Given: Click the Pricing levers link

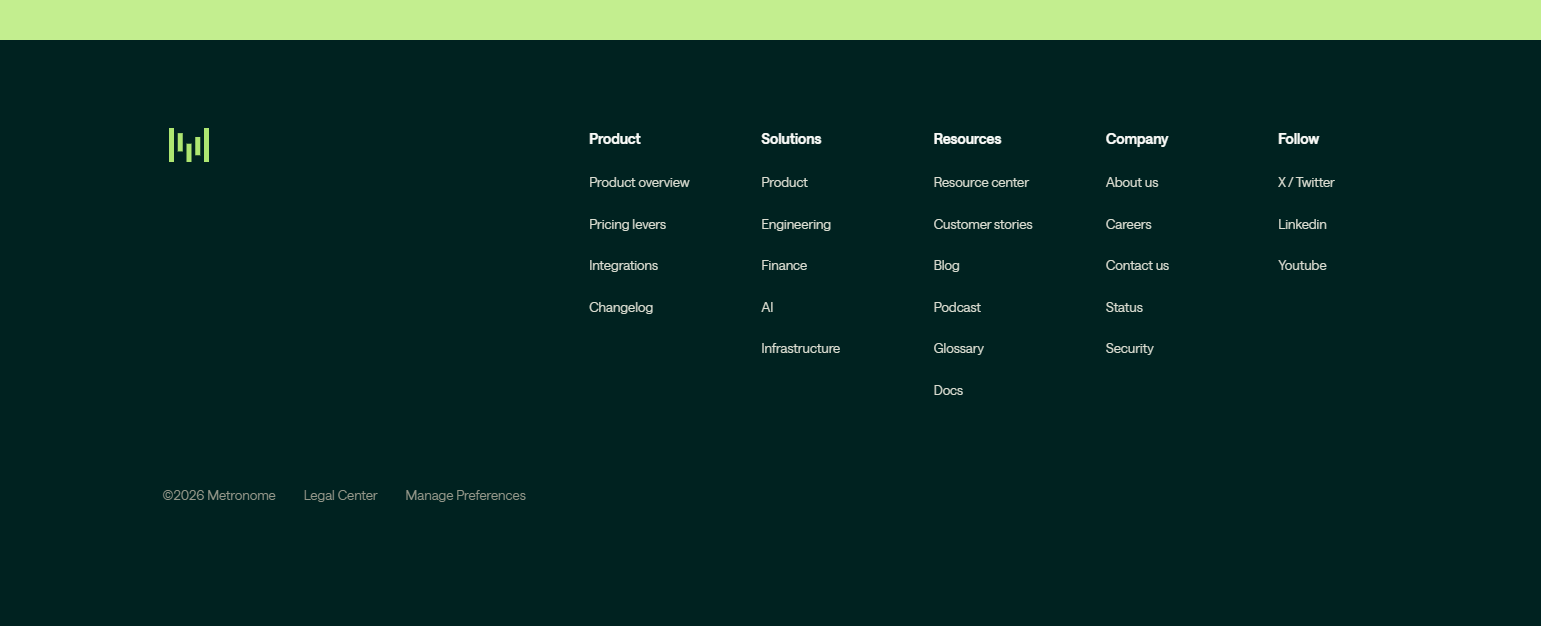Looking at the screenshot, I should 627,224.
